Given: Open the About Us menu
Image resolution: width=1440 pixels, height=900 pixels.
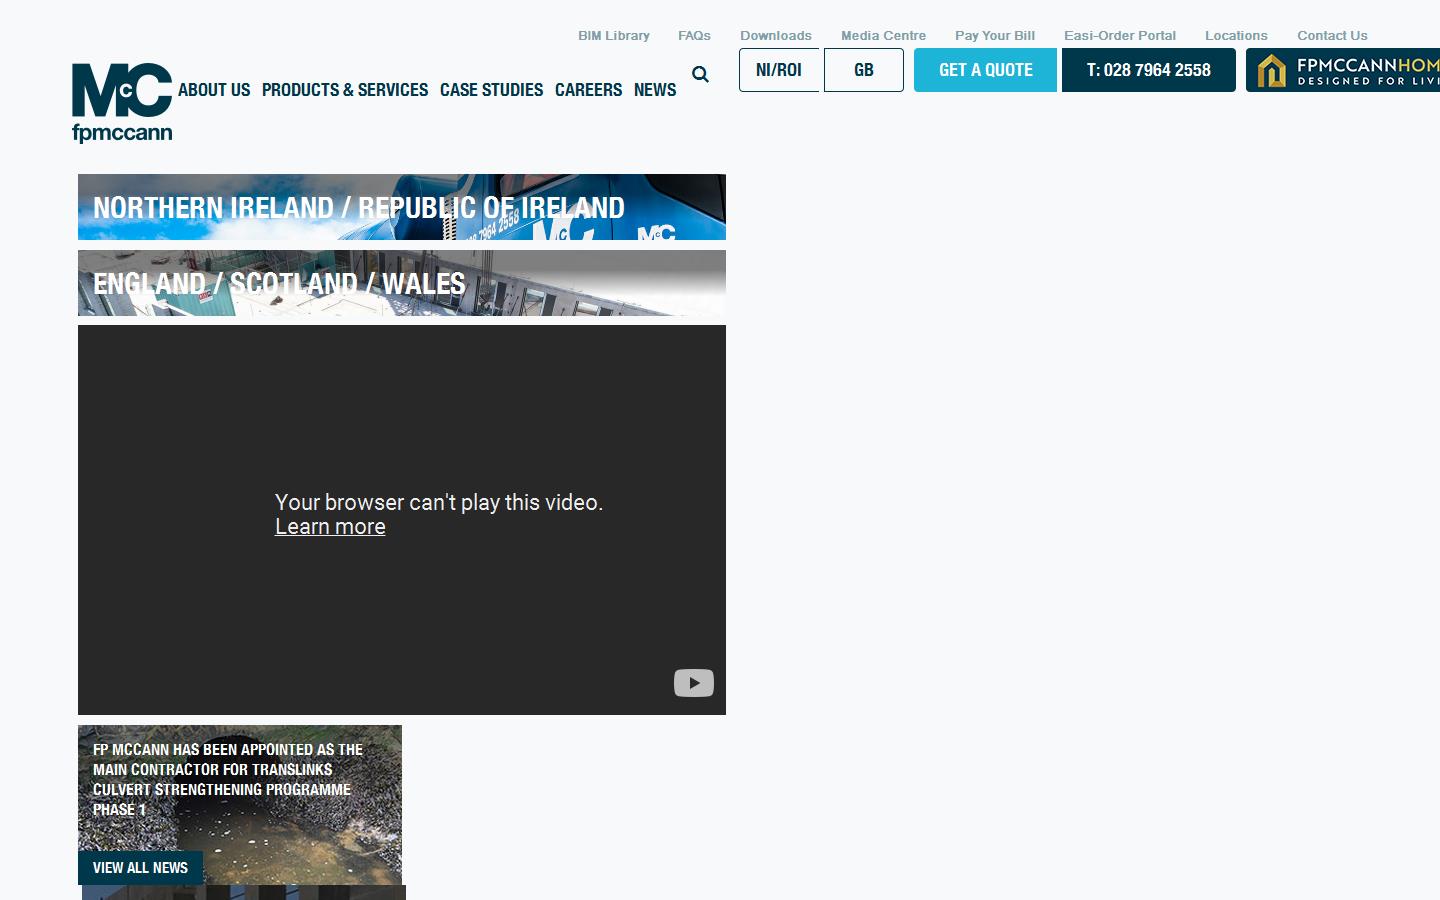Looking at the screenshot, I should [214, 90].
